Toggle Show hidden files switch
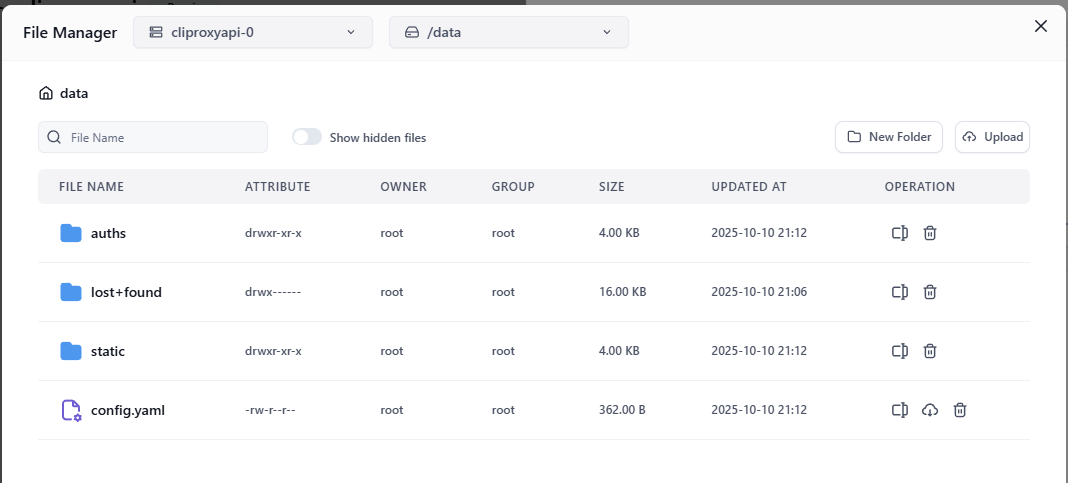 coord(307,137)
